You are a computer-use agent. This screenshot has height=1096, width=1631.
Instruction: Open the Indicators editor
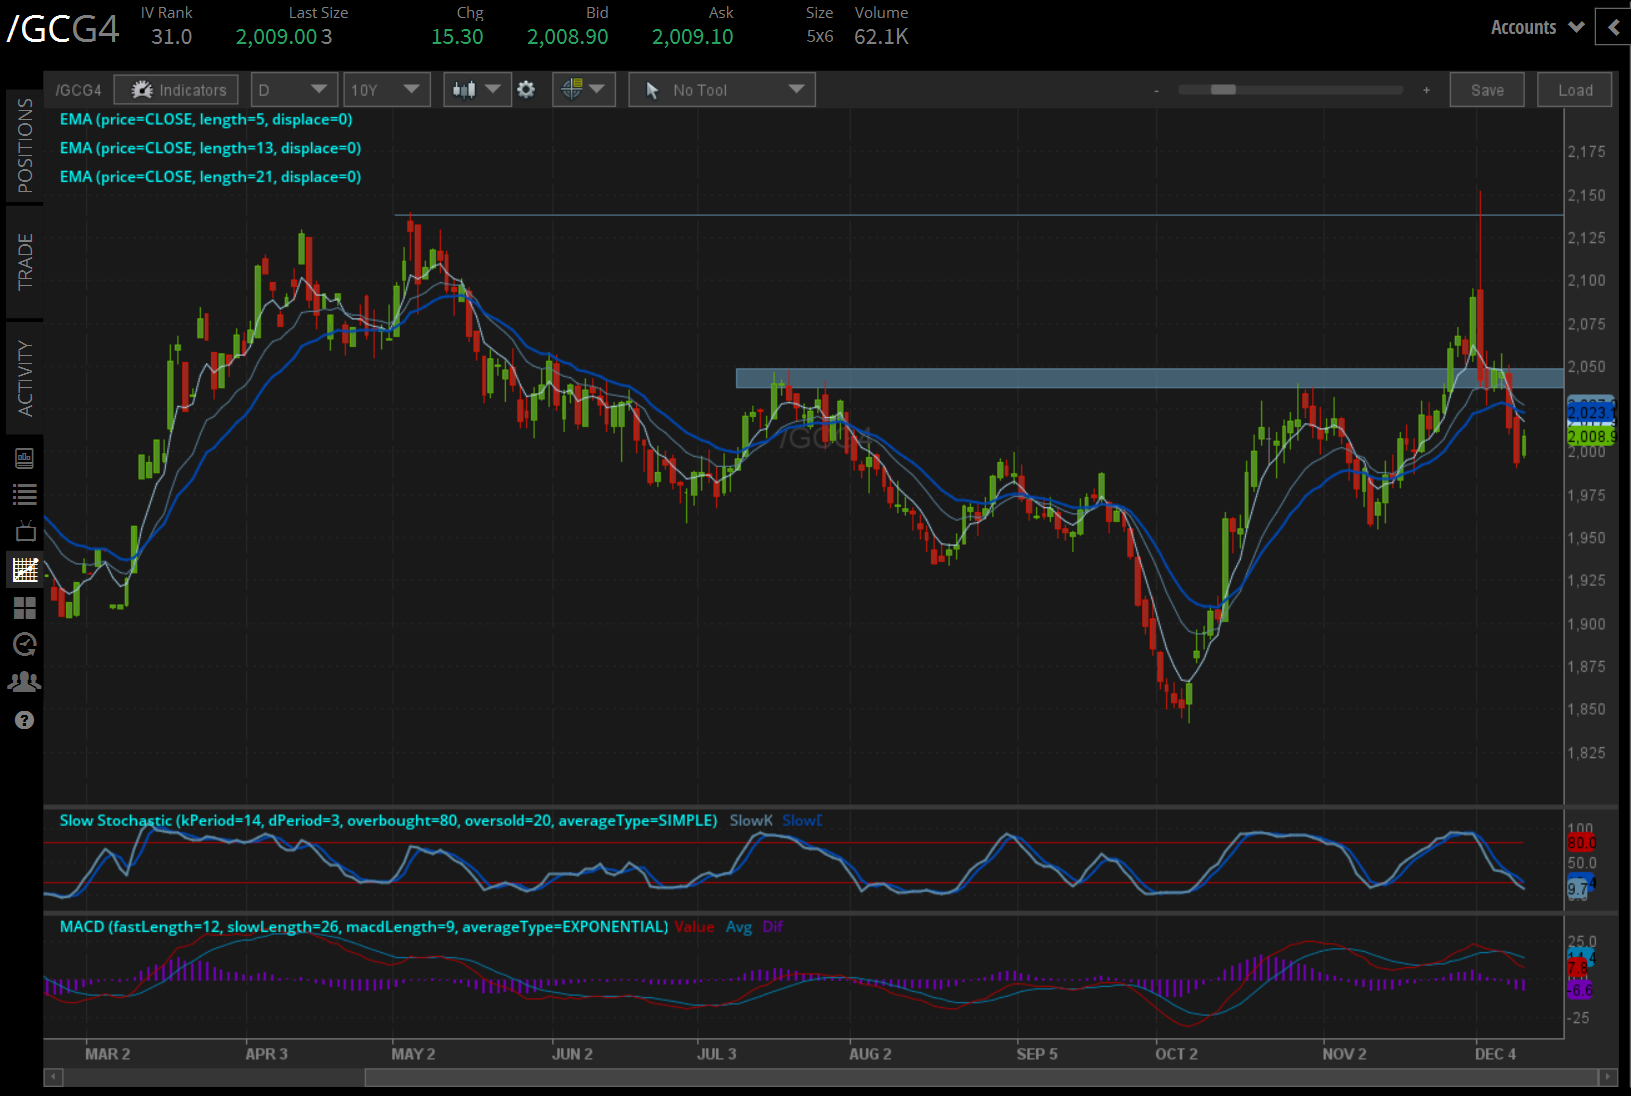tap(176, 89)
